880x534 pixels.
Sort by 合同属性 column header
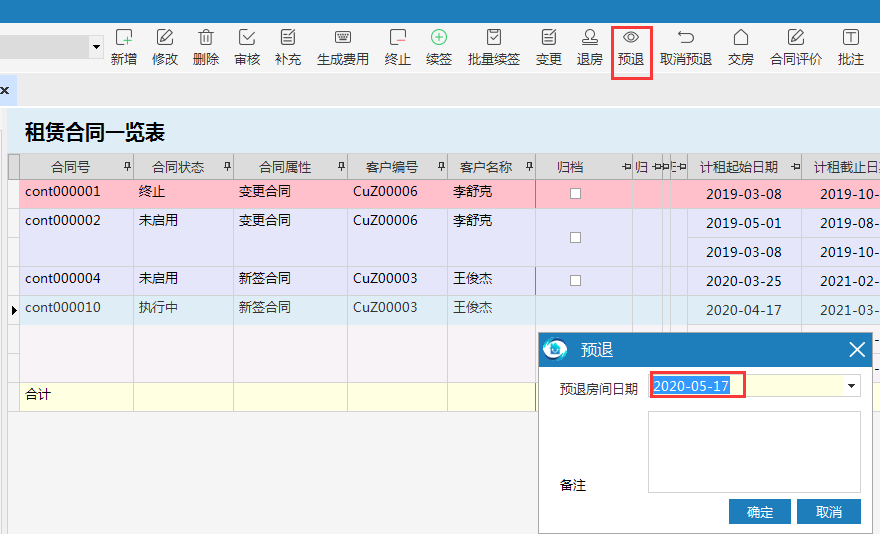point(285,167)
